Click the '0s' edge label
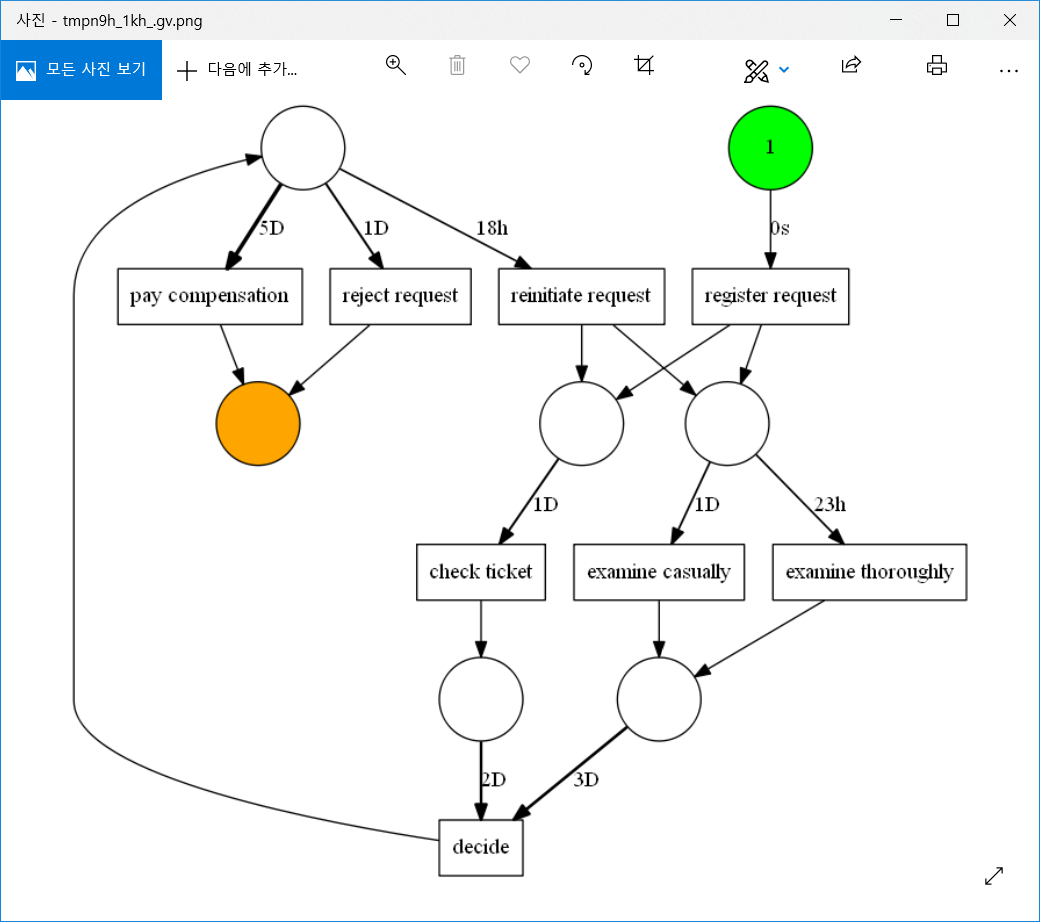Image resolution: width=1040 pixels, height=922 pixels. 780,228
